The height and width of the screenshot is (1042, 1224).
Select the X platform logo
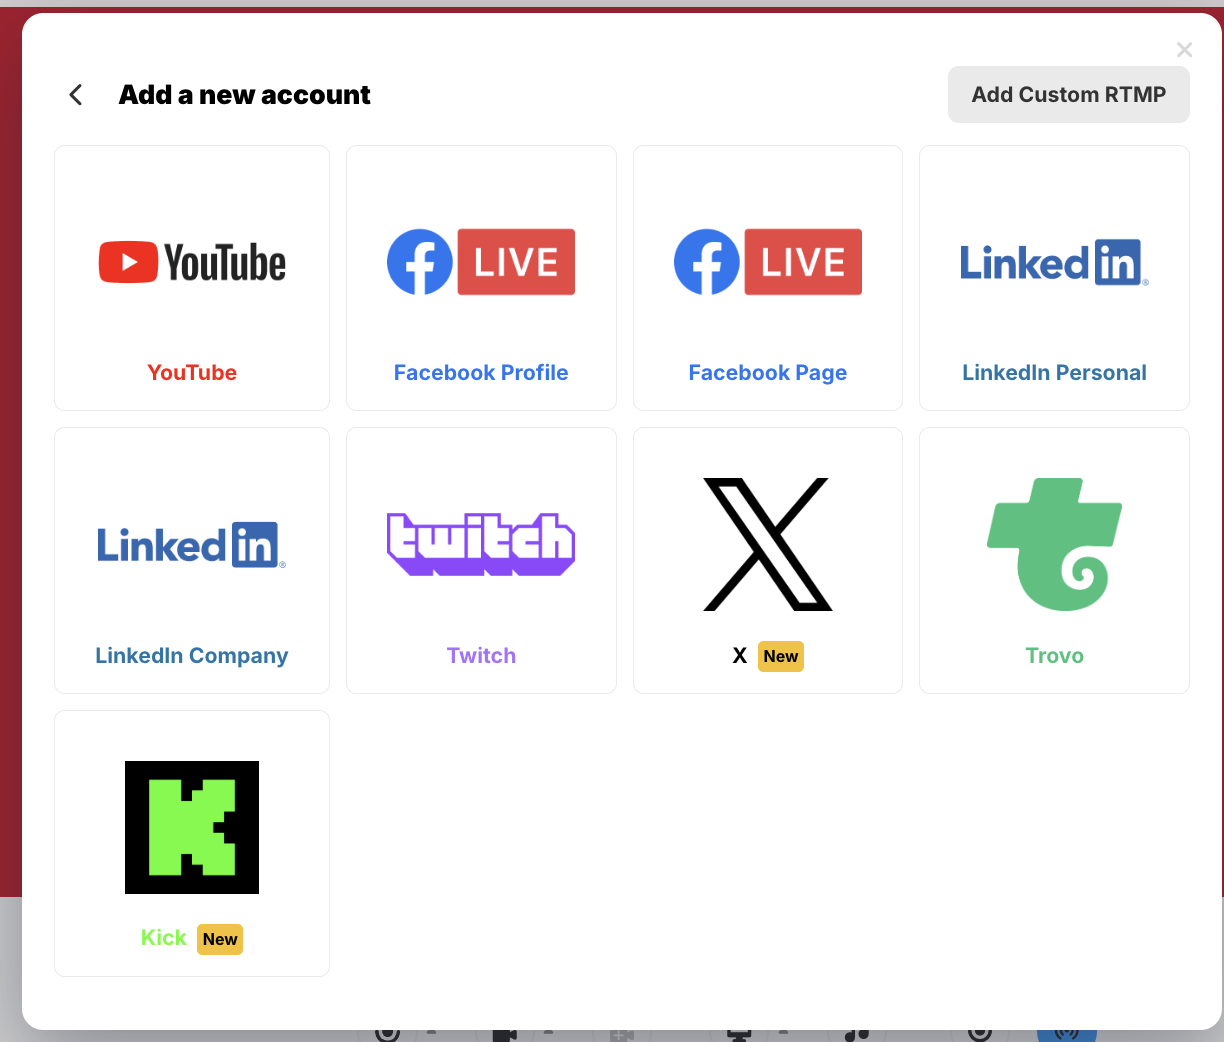pos(767,545)
